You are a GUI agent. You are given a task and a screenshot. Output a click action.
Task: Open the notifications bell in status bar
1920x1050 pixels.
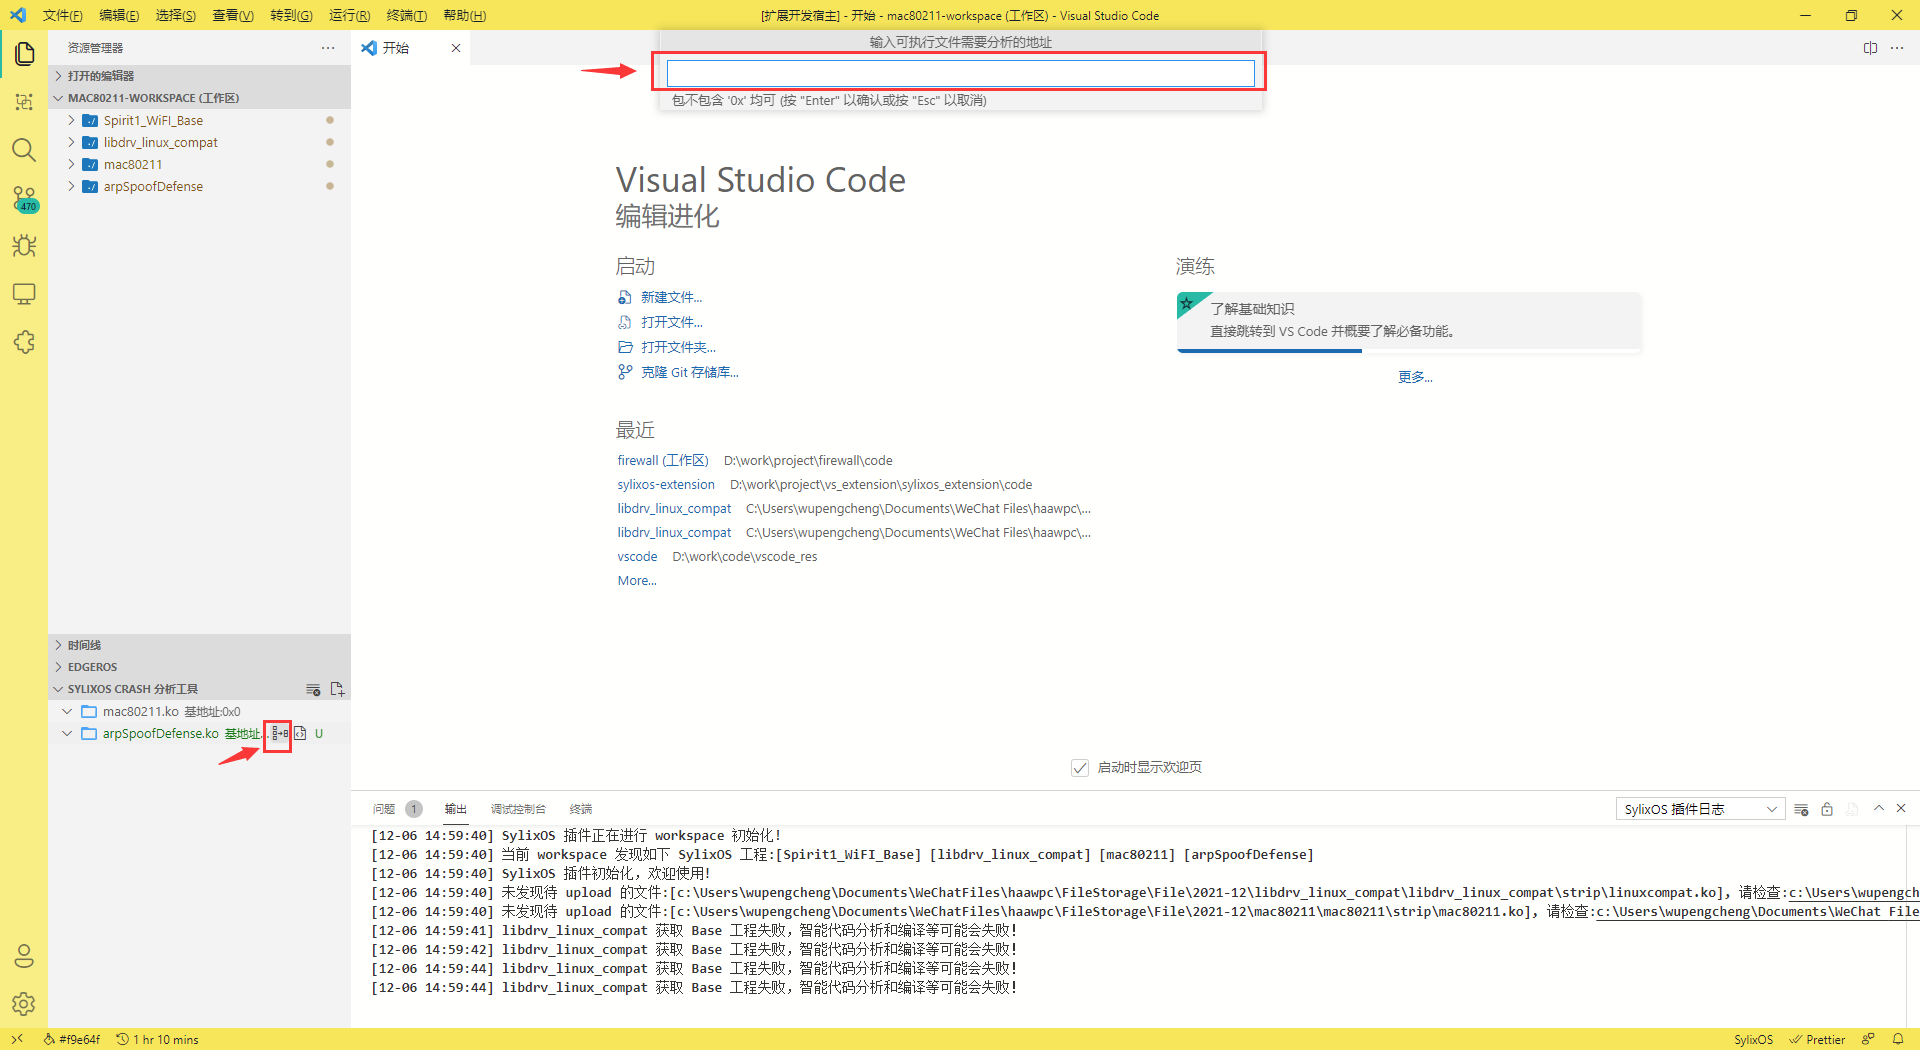(x=1898, y=1039)
